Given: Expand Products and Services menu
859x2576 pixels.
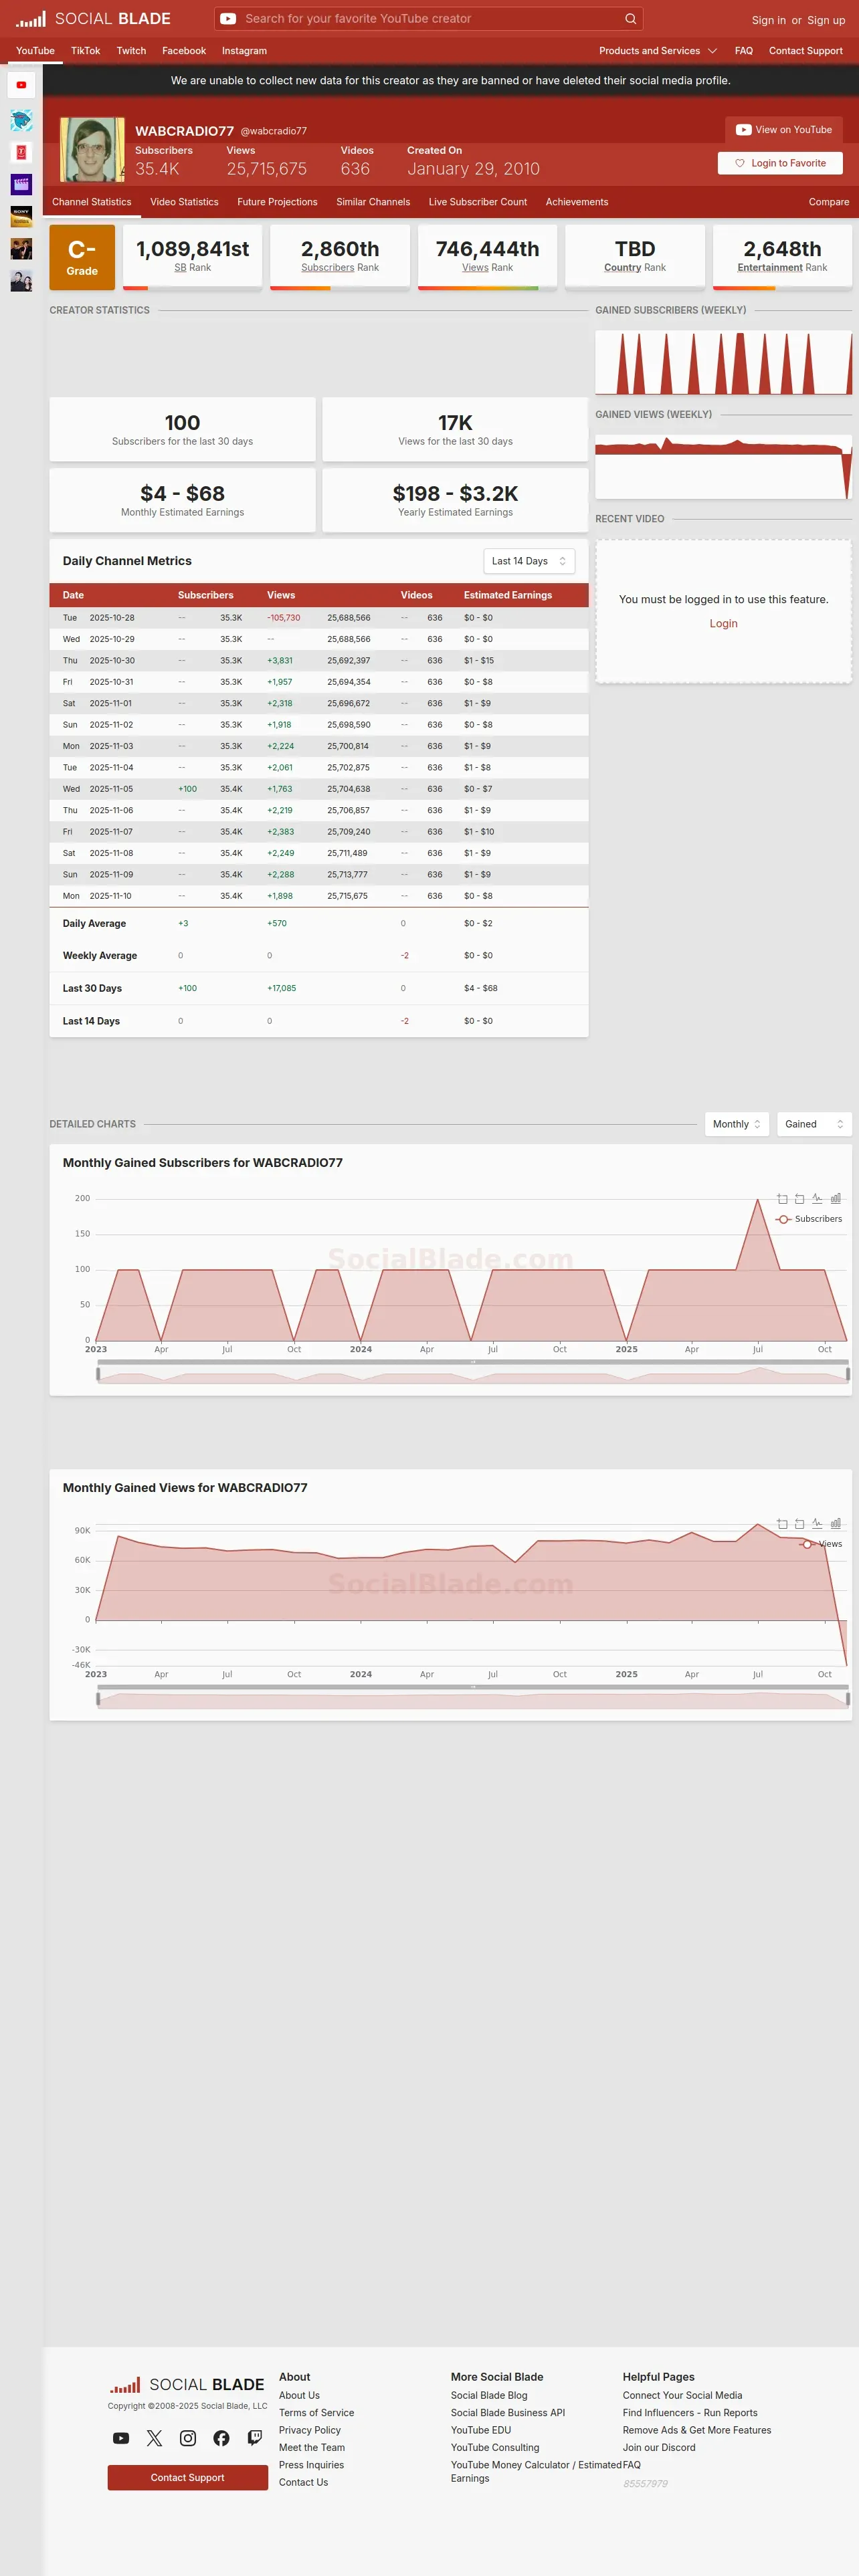Looking at the screenshot, I should [658, 51].
